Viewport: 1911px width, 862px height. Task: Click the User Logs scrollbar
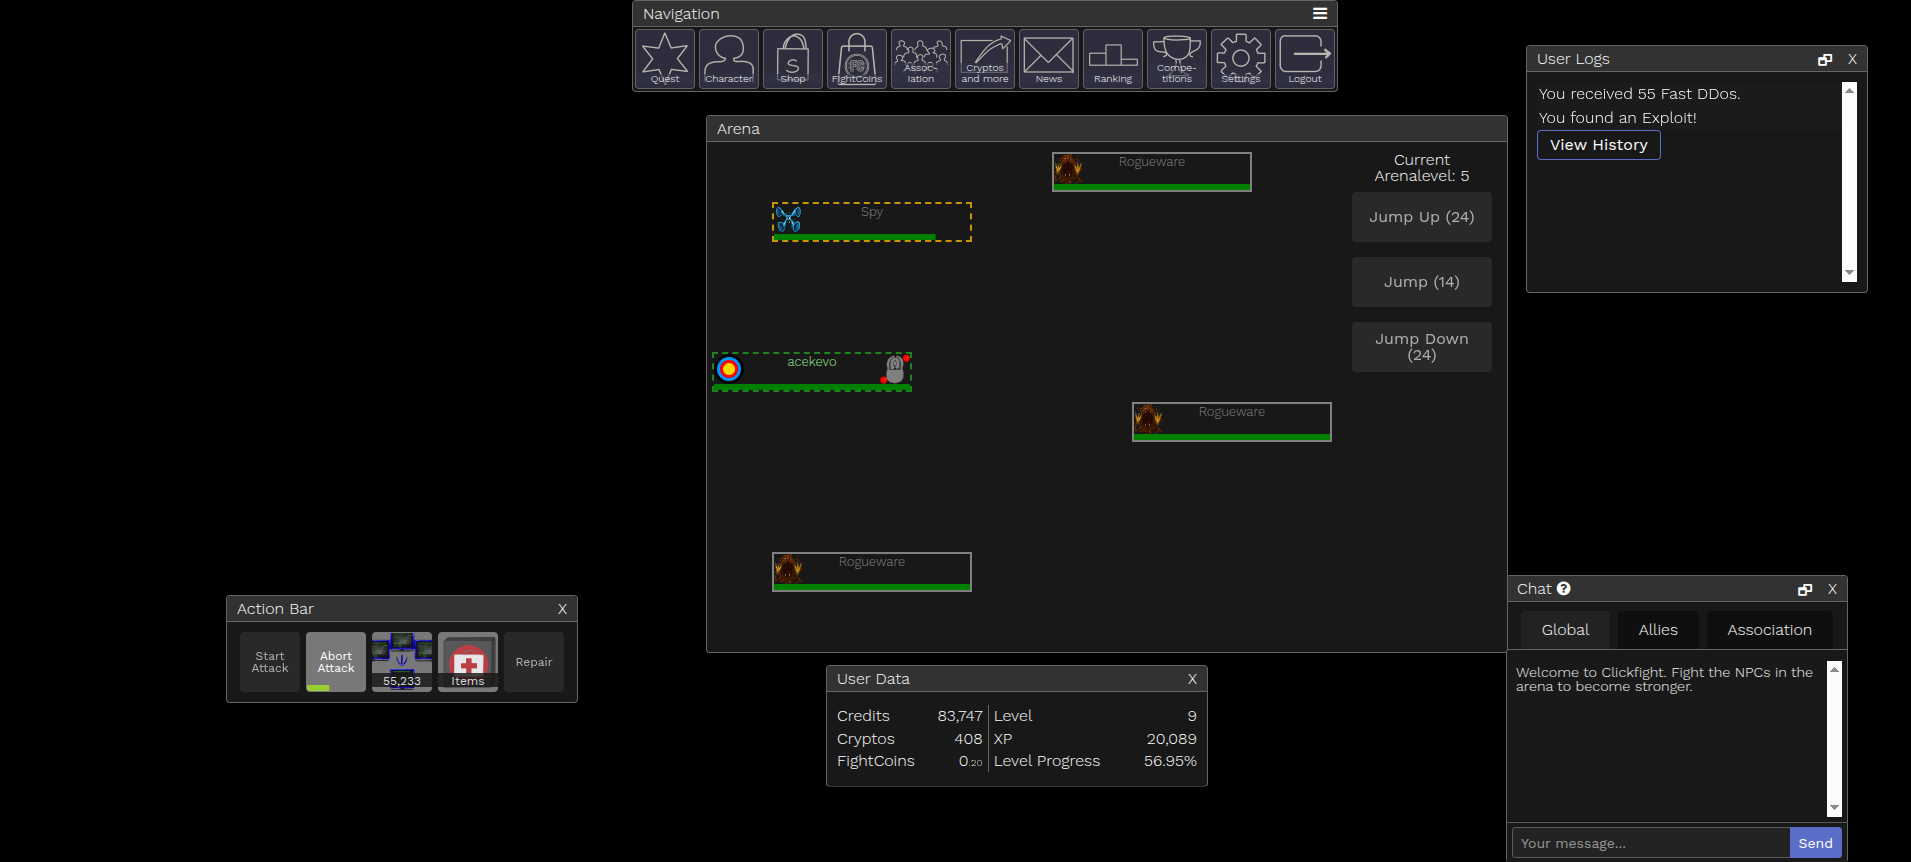tap(1849, 182)
